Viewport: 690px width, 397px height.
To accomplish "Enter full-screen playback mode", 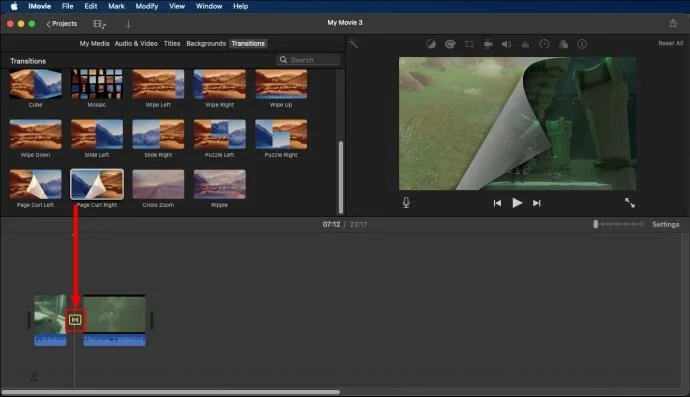I will point(630,202).
